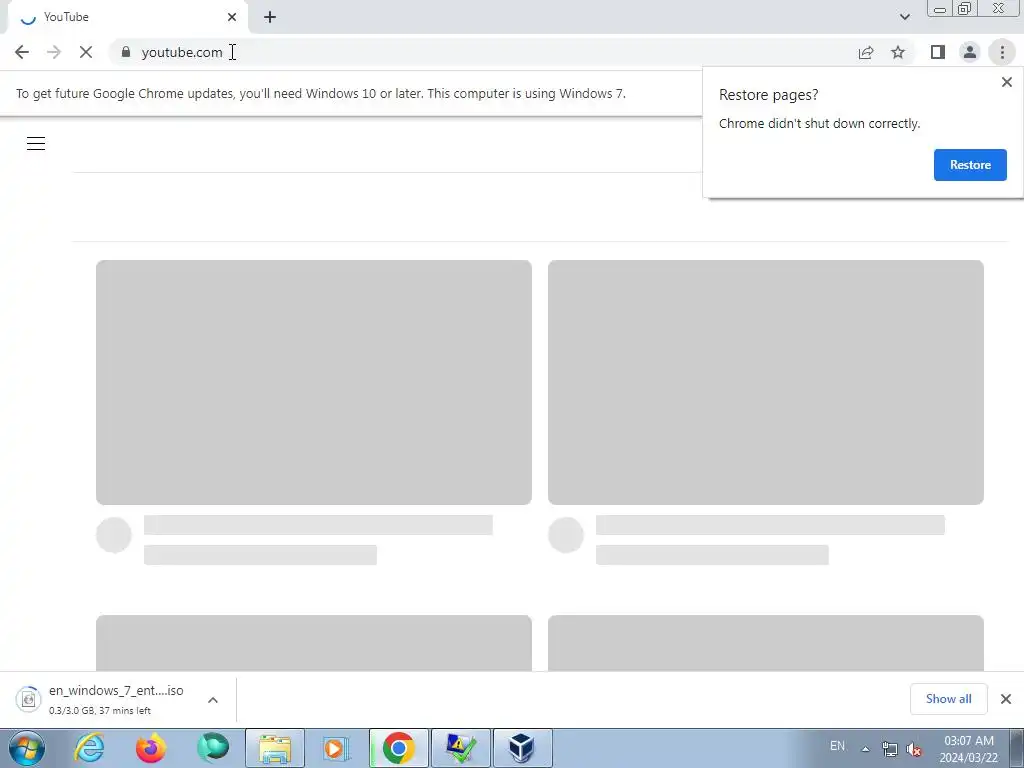Show all downloads

[x=948, y=699]
